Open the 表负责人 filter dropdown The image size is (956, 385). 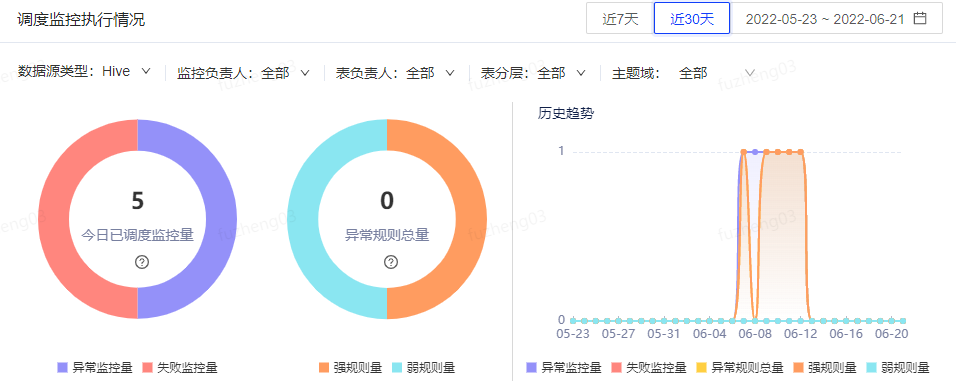pyautogui.click(x=396, y=73)
